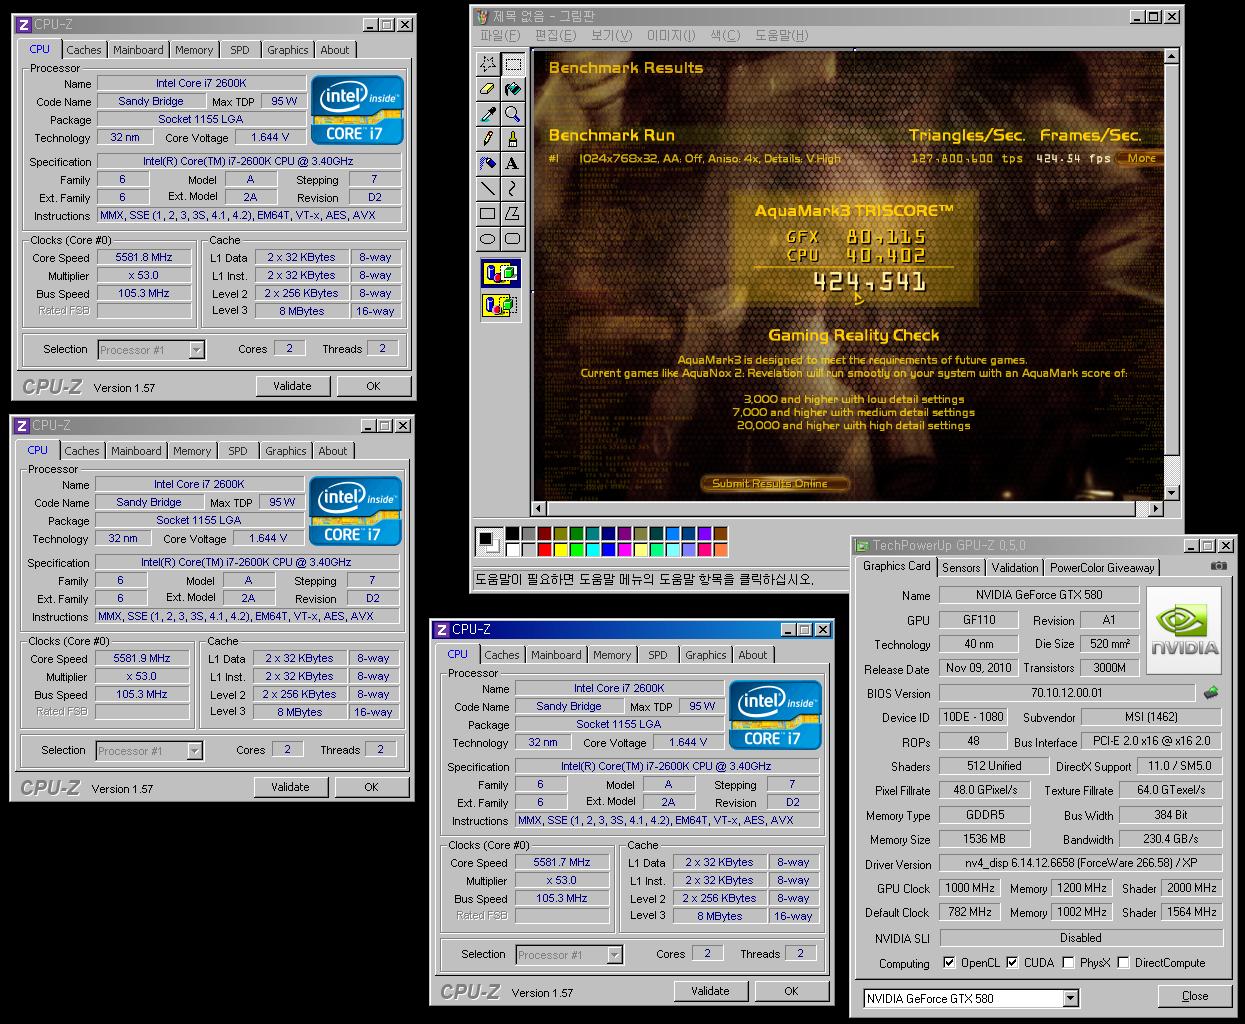Open the 보기(V) menu in Paint
The image size is (1245, 1024).
coord(611,35)
